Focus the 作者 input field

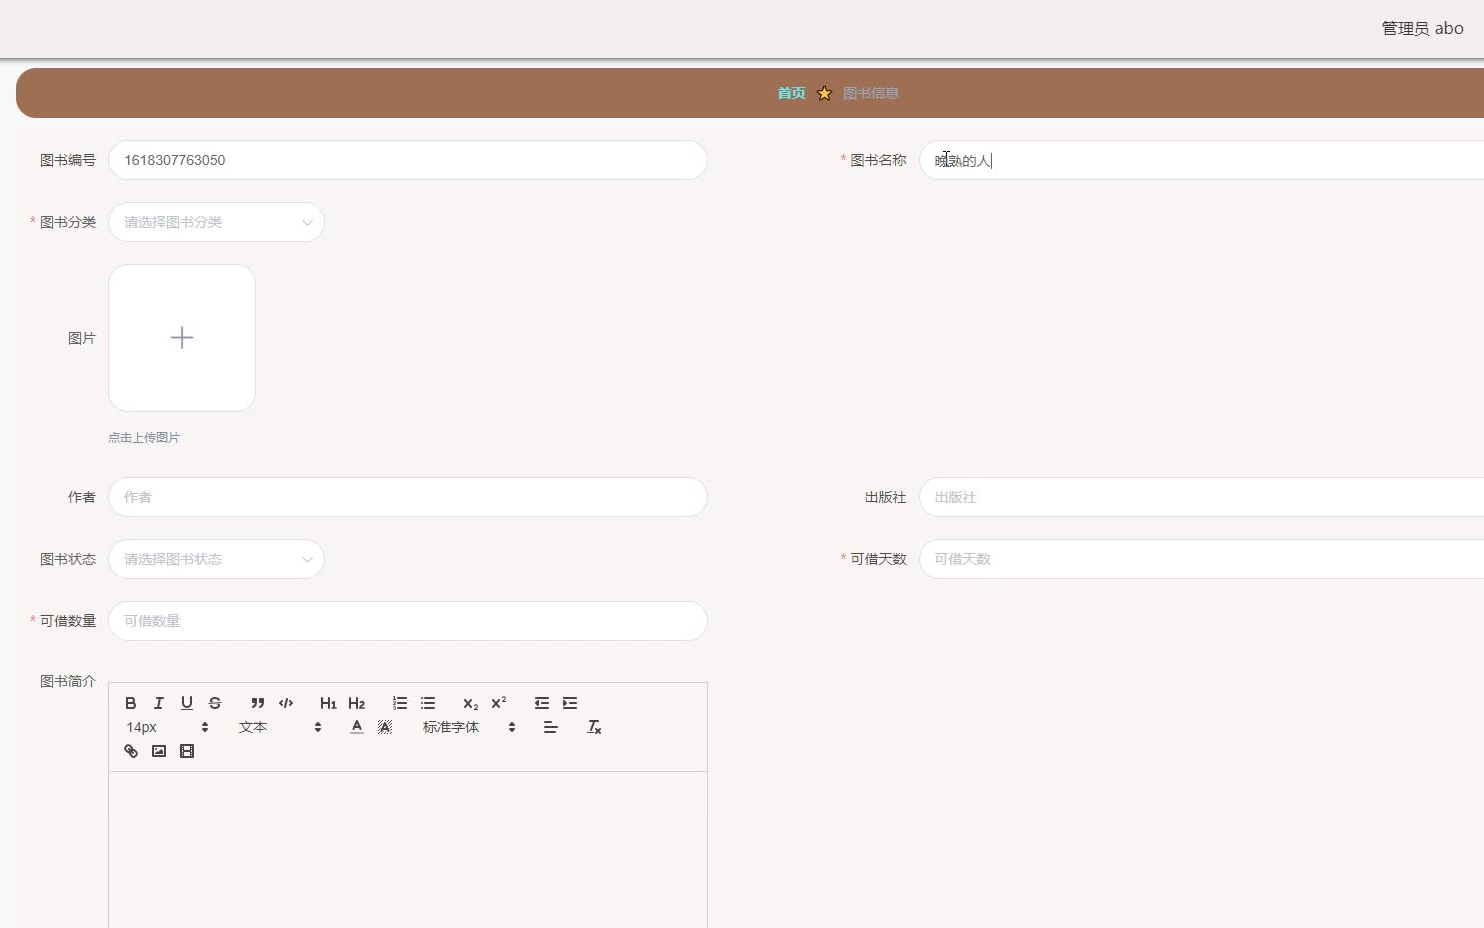click(408, 497)
